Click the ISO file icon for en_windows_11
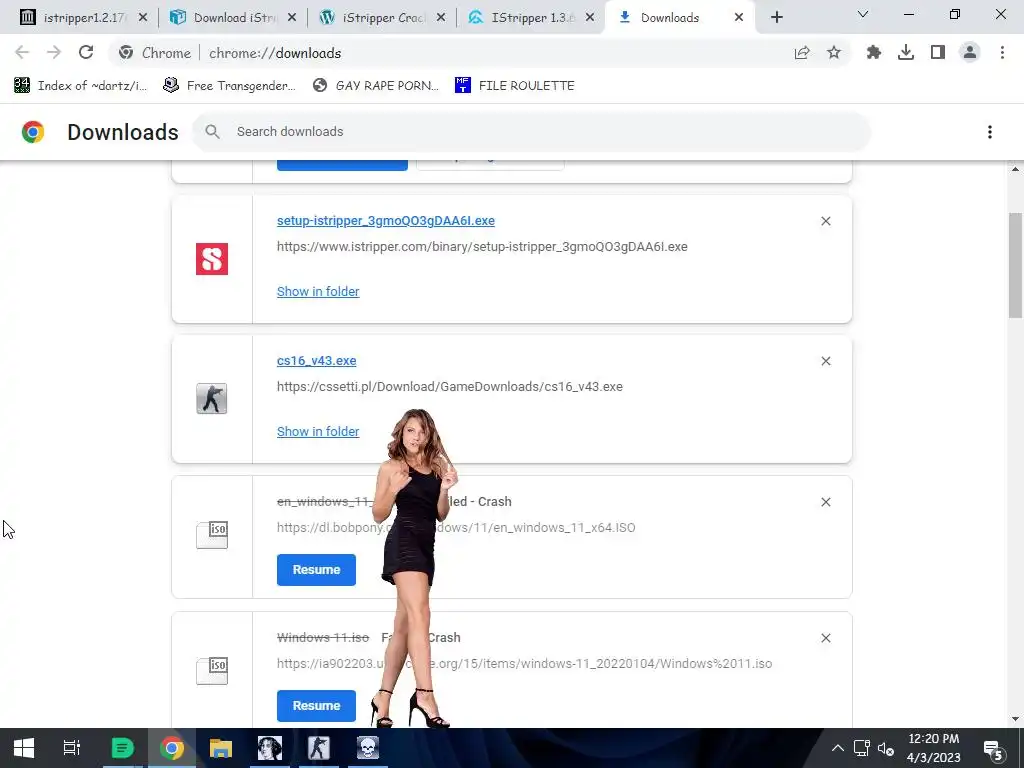Image resolution: width=1024 pixels, height=768 pixels. tap(212, 534)
